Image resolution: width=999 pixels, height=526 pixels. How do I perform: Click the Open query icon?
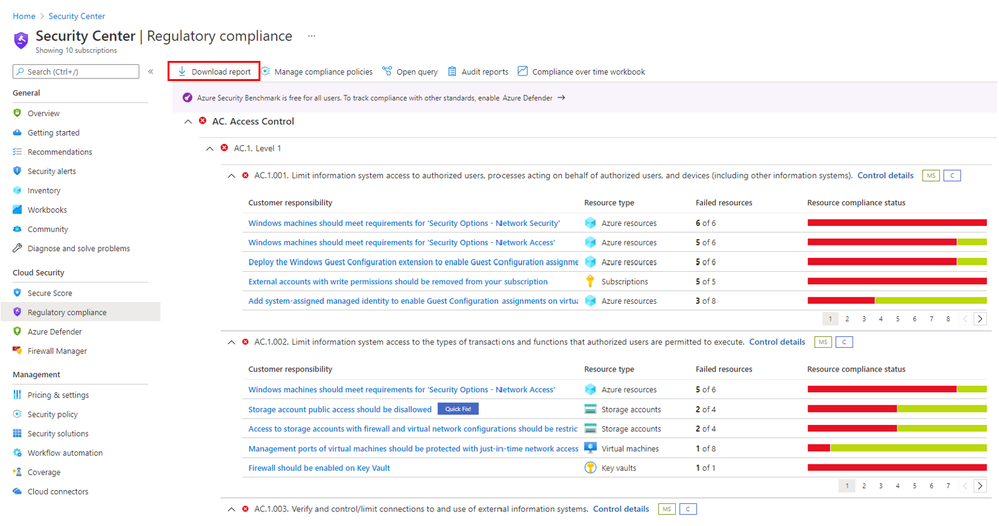tap(387, 71)
